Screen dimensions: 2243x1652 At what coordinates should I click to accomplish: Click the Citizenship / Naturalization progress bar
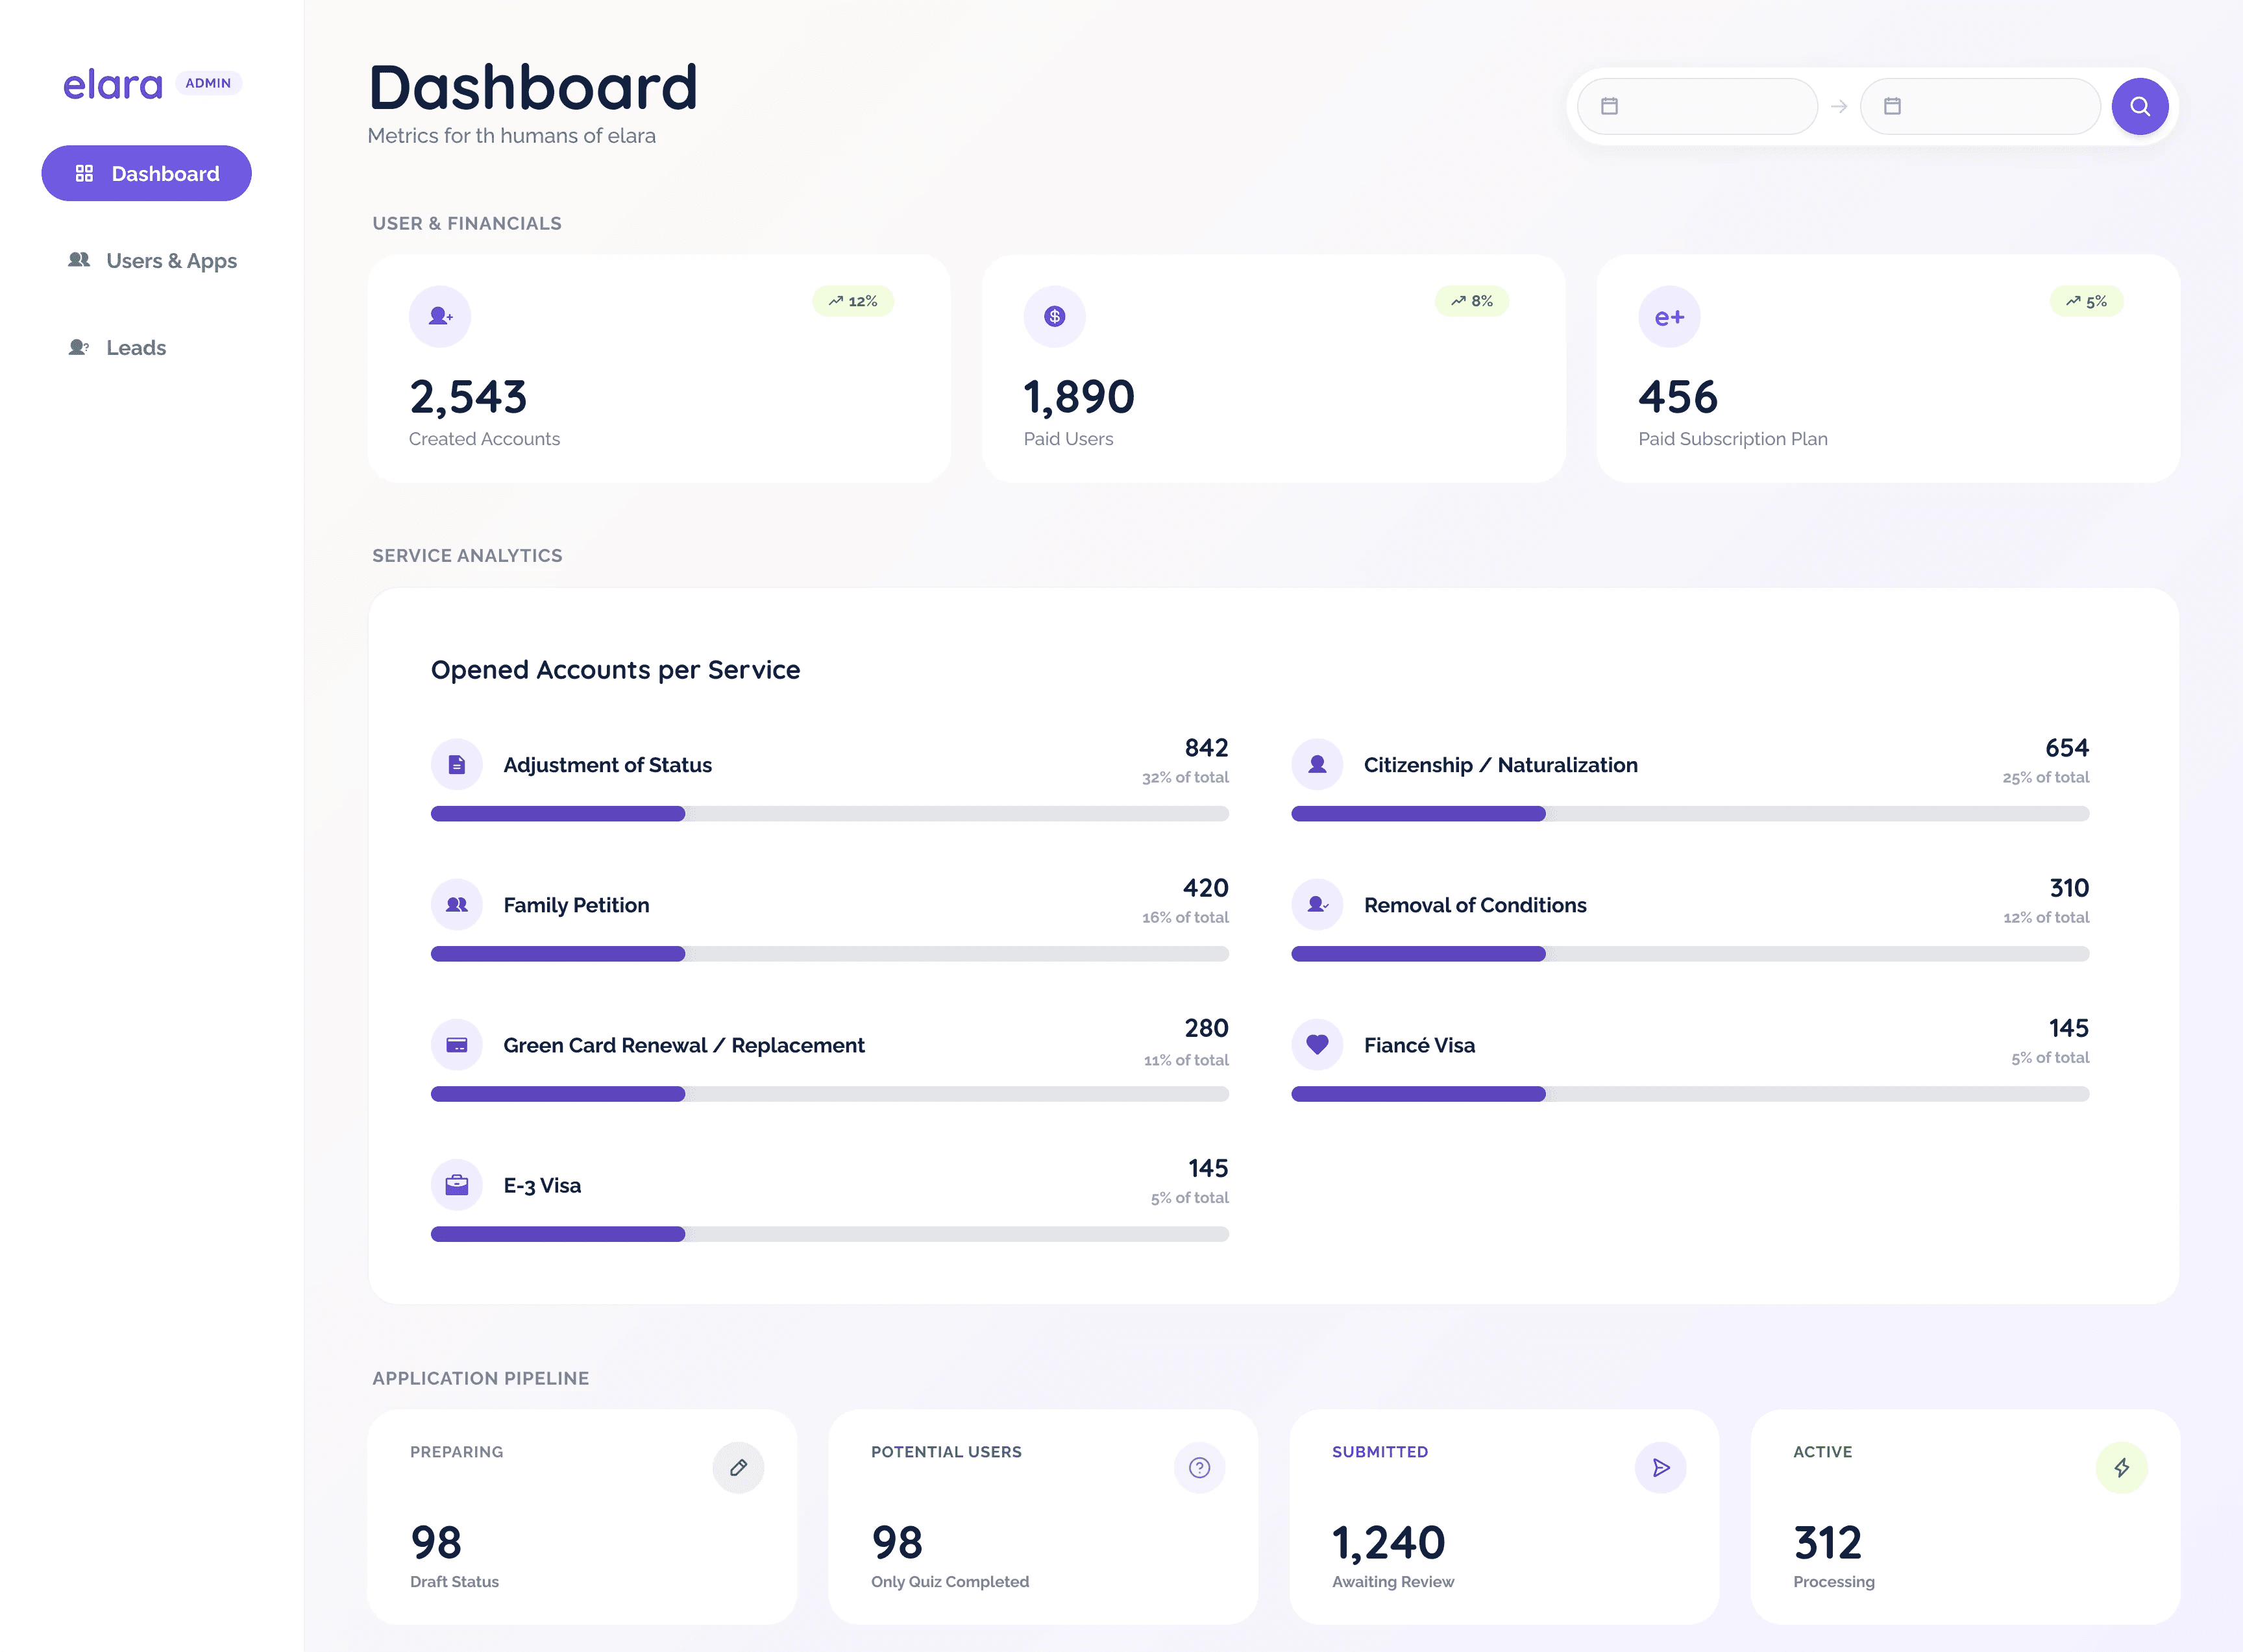[x=1690, y=814]
